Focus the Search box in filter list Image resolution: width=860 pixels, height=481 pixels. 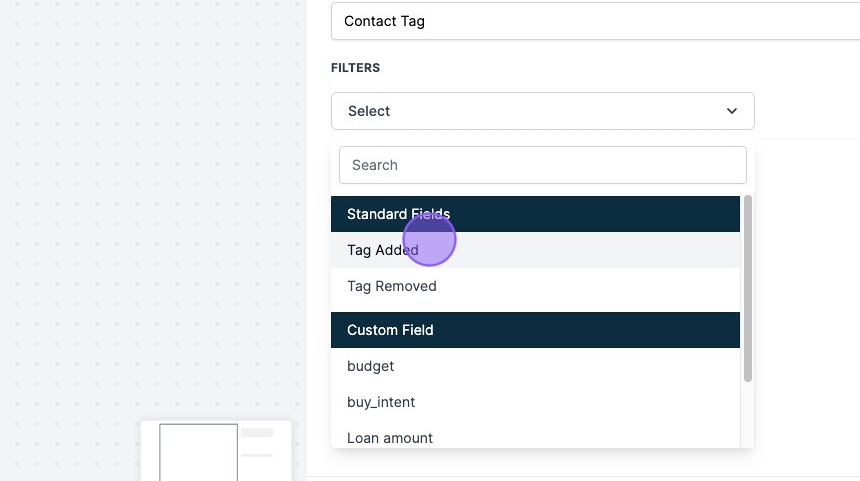542,165
